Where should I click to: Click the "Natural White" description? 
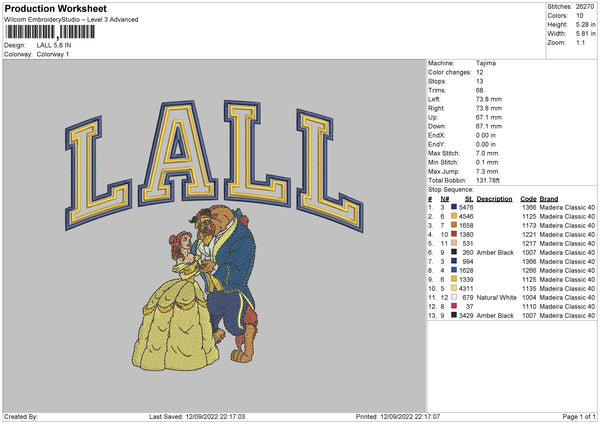coord(497,297)
